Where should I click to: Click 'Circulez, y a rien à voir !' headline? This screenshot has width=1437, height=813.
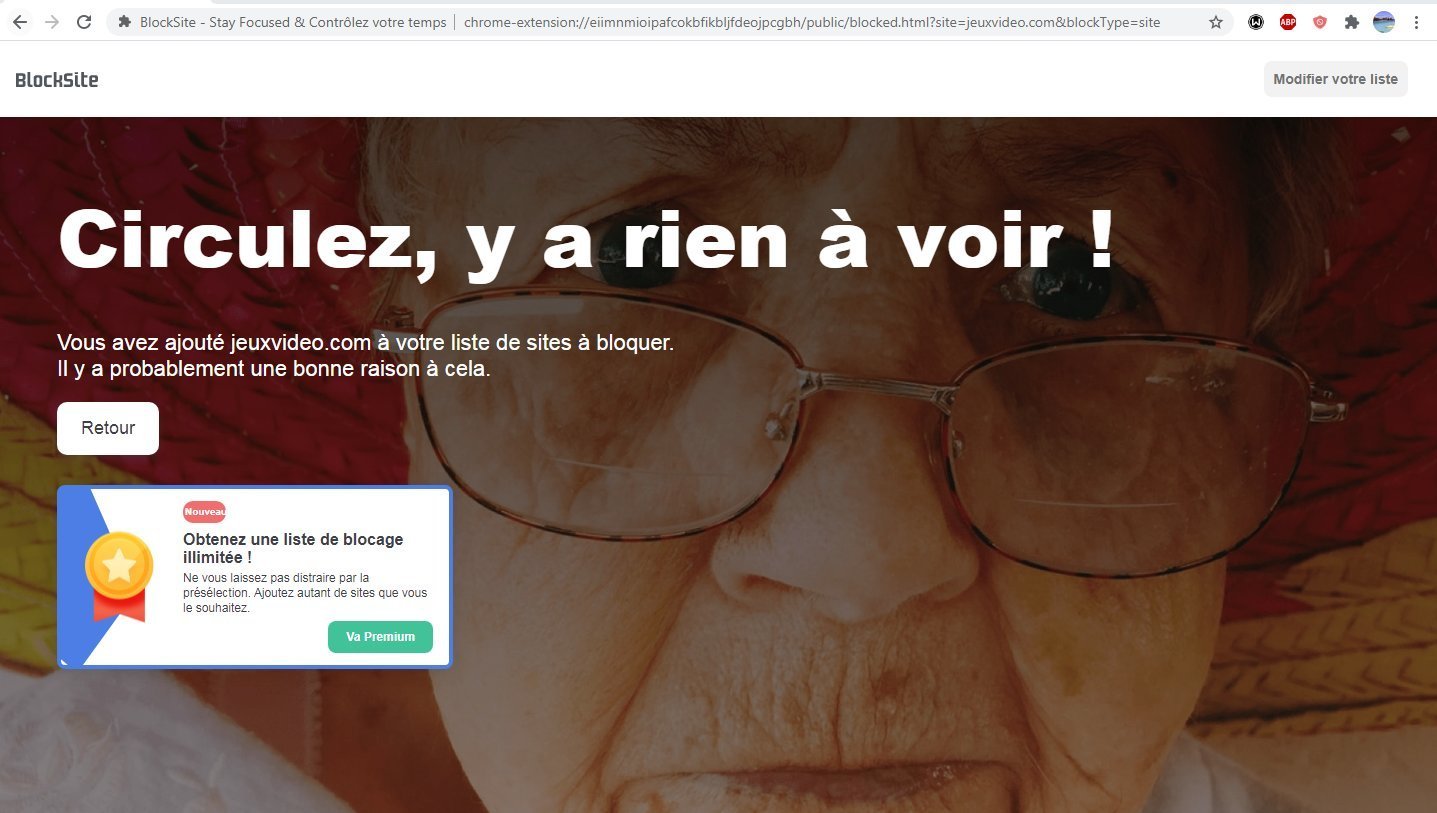click(586, 242)
